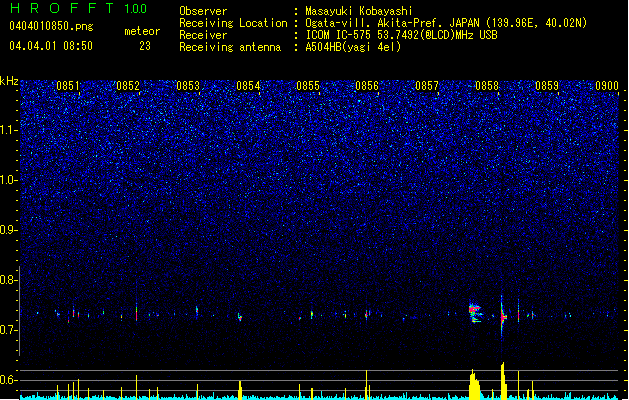This screenshot has height=400, width=629.
Task: Click the echo streak at the 0852 mark
Action: (136, 312)
